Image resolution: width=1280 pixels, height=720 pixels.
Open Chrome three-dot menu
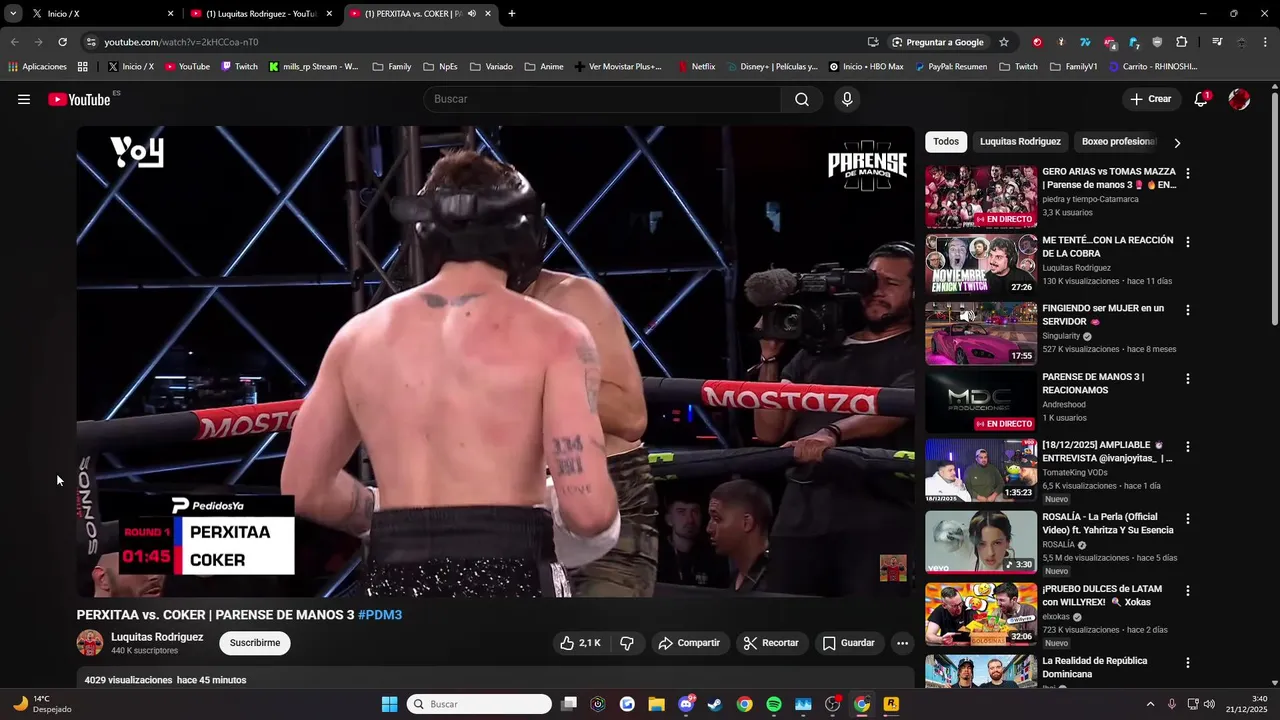click(x=1266, y=42)
